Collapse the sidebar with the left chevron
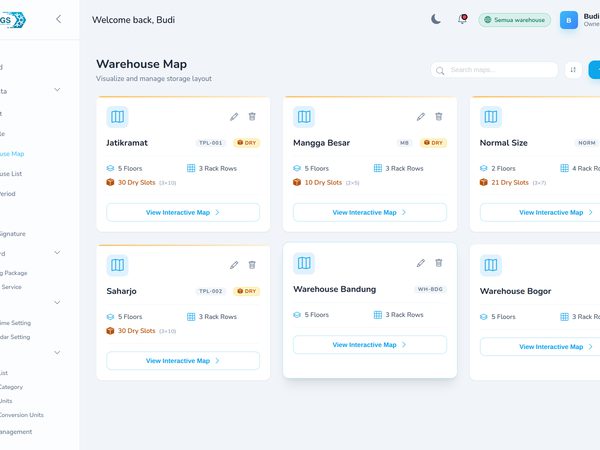The height and width of the screenshot is (450, 600). (x=59, y=19)
